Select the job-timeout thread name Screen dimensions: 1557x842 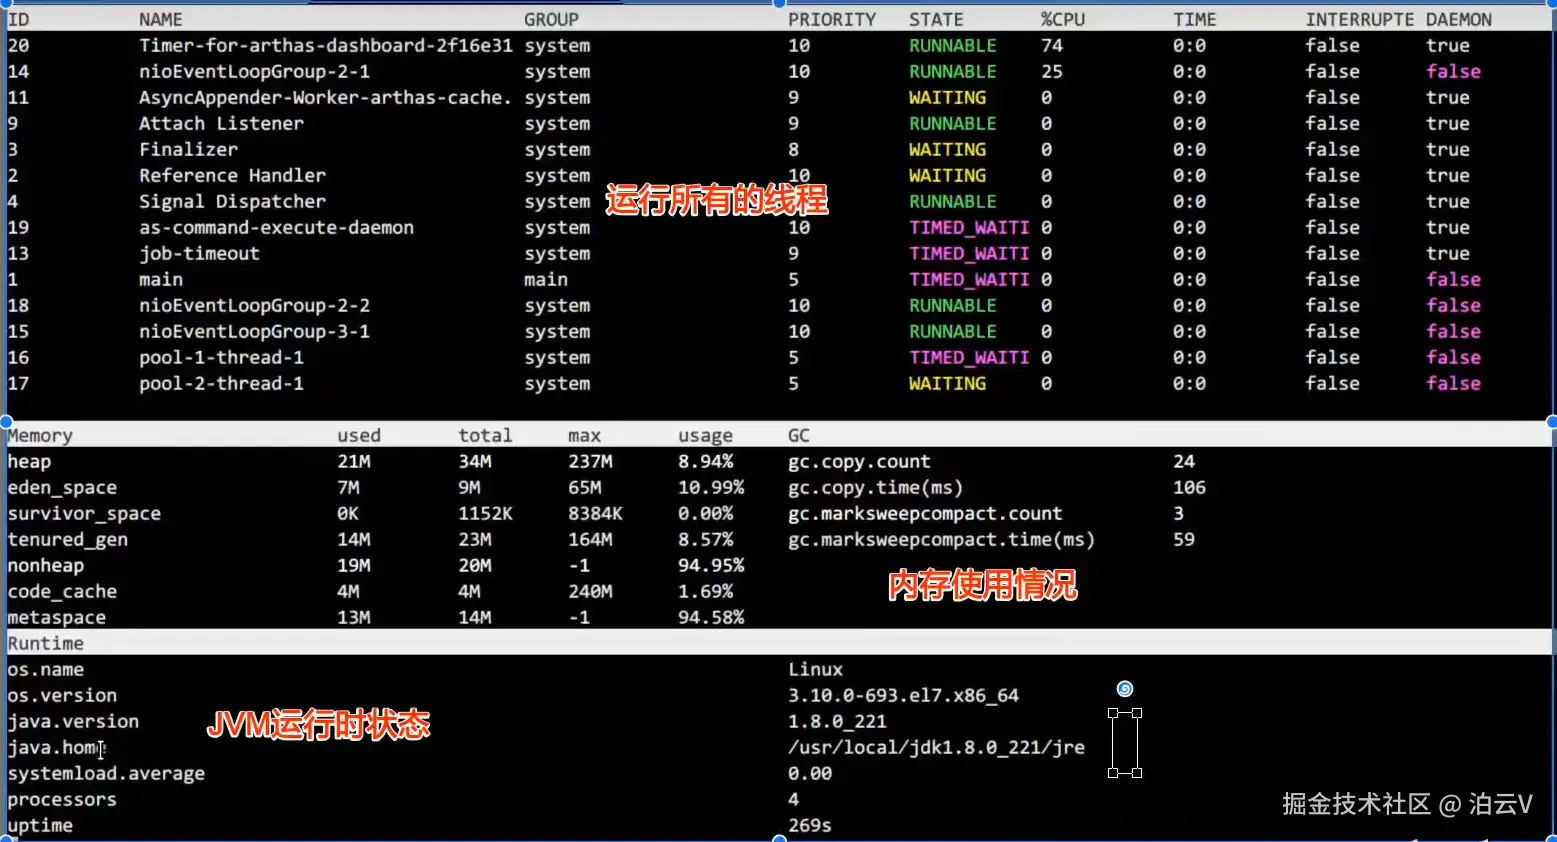click(199, 253)
